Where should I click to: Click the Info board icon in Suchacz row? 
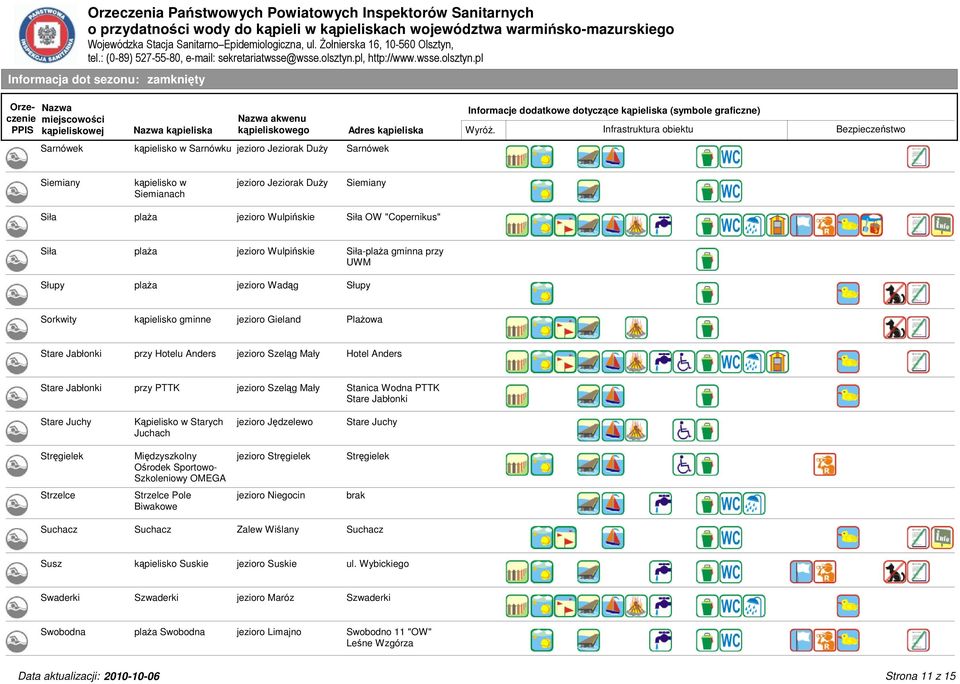point(942,538)
